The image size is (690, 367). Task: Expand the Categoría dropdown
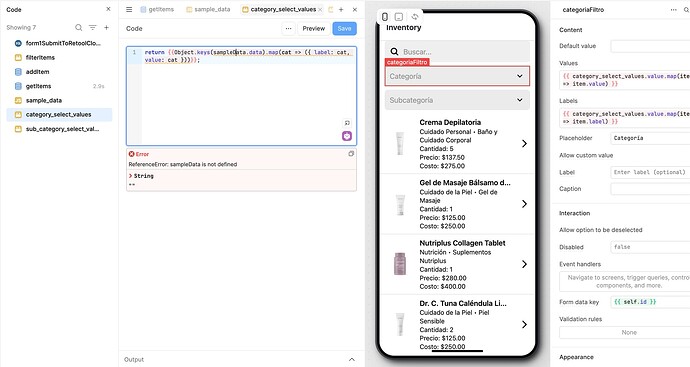tap(457, 76)
